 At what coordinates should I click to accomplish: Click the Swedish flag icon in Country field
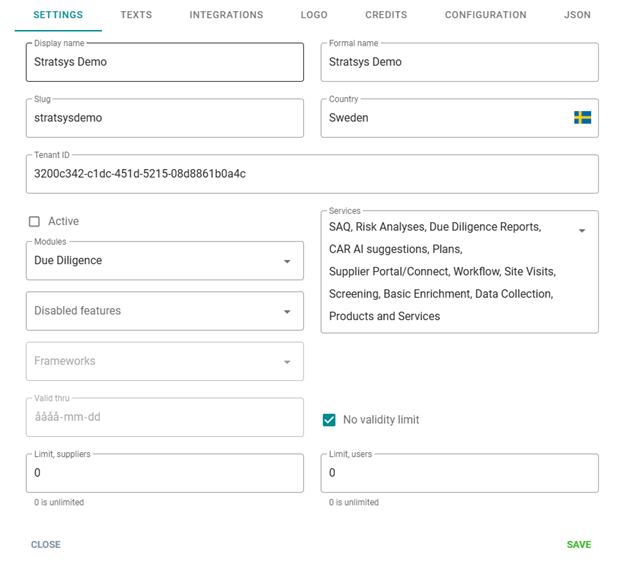point(582,118)
